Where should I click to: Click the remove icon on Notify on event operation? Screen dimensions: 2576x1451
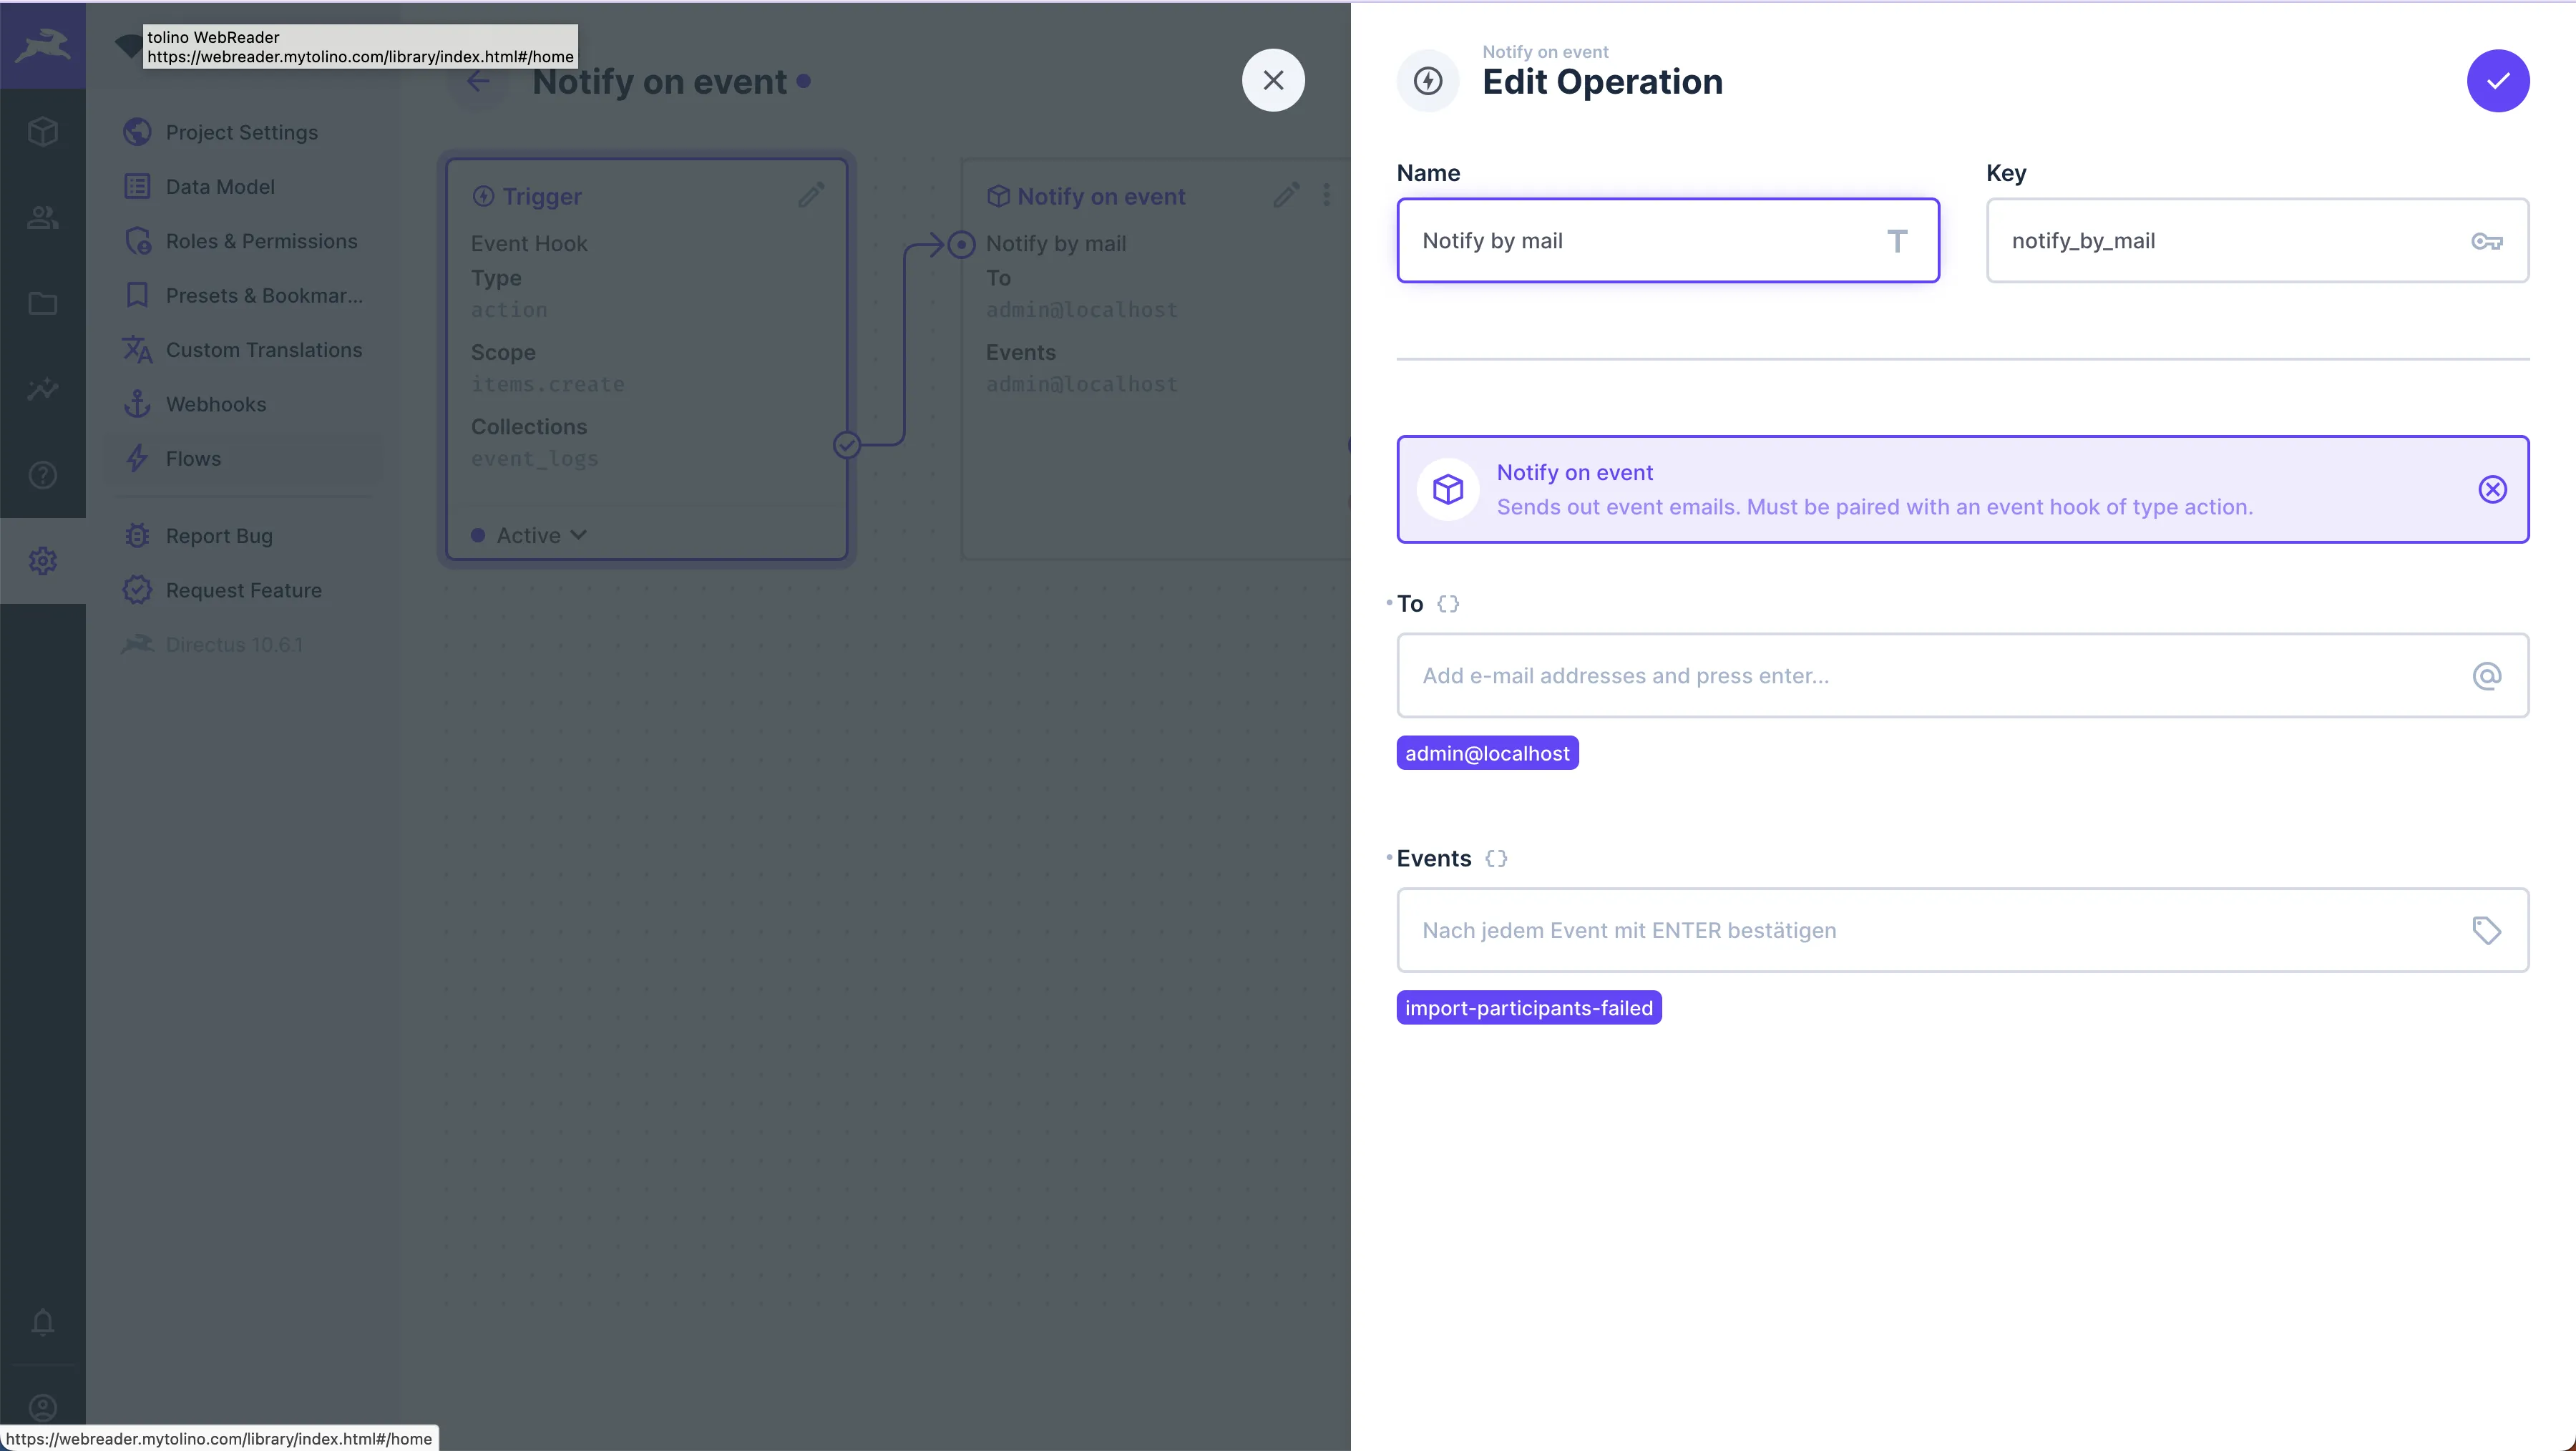[x=2493, y=489]
